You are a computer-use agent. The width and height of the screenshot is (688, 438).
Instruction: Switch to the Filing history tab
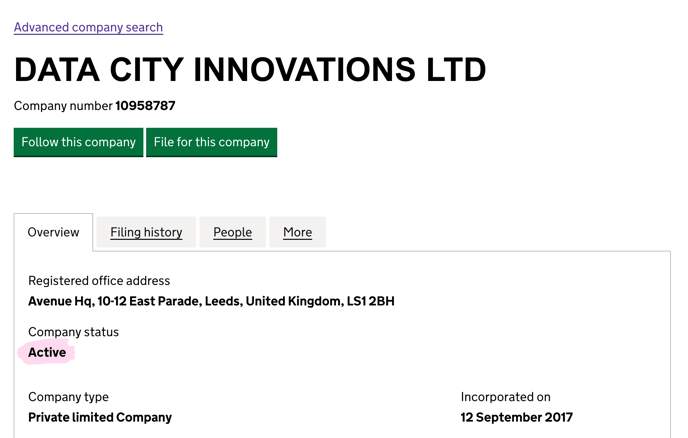[146, 232]
